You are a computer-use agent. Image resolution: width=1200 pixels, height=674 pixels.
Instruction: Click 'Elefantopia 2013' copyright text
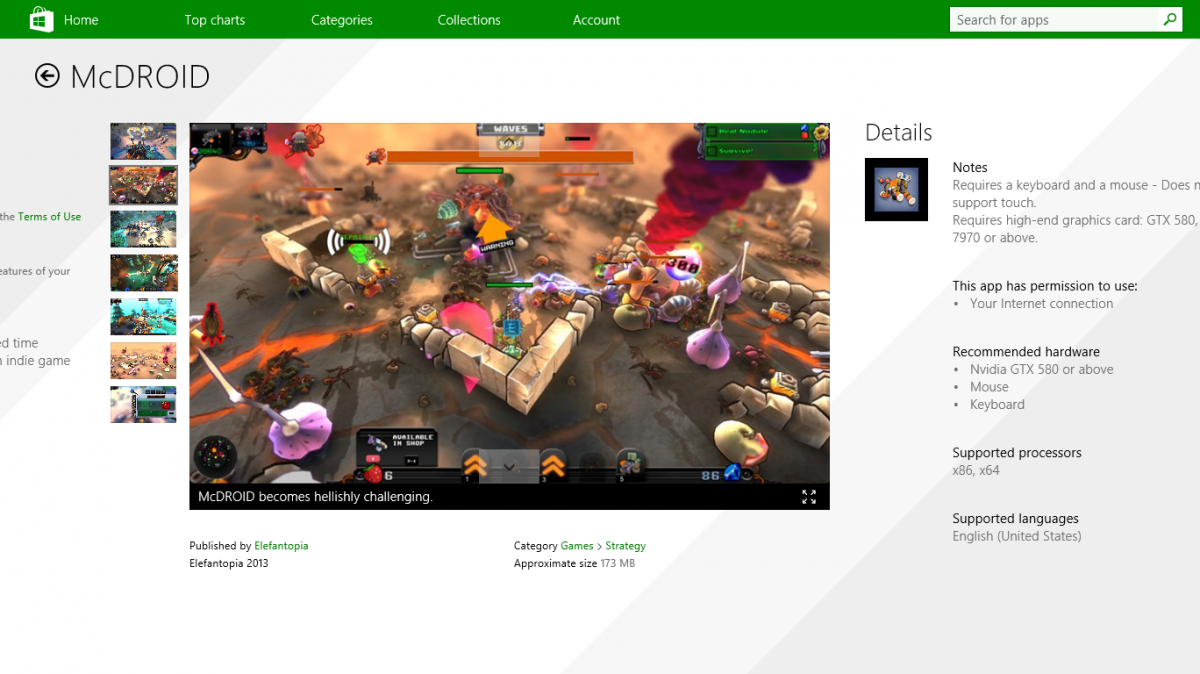pyautogui.click(x=229, y=563)
